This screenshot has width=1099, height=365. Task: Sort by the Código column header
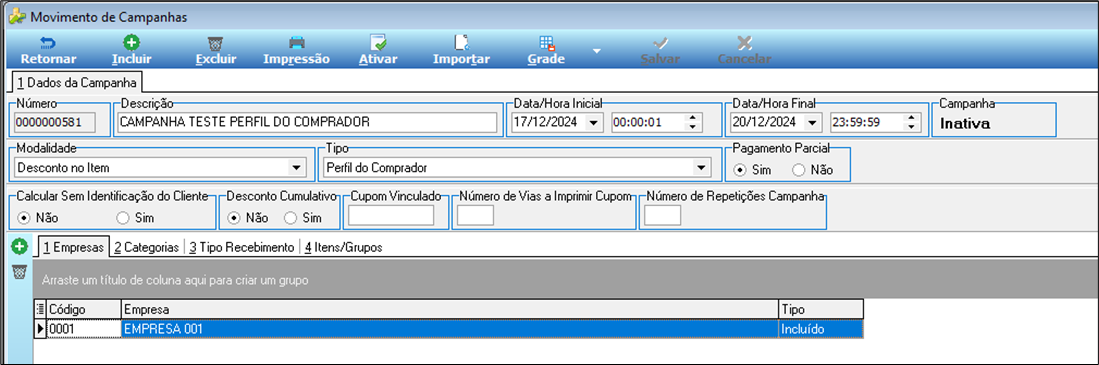[83, 309]
